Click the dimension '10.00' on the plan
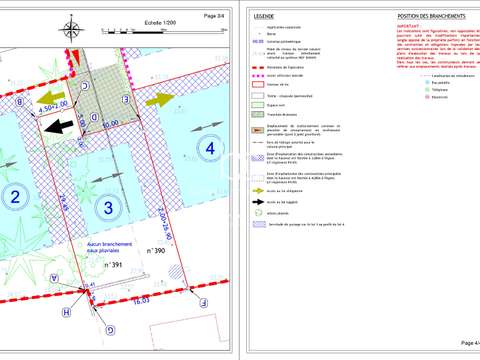The image size is (480, 360). tap(110, 124)
